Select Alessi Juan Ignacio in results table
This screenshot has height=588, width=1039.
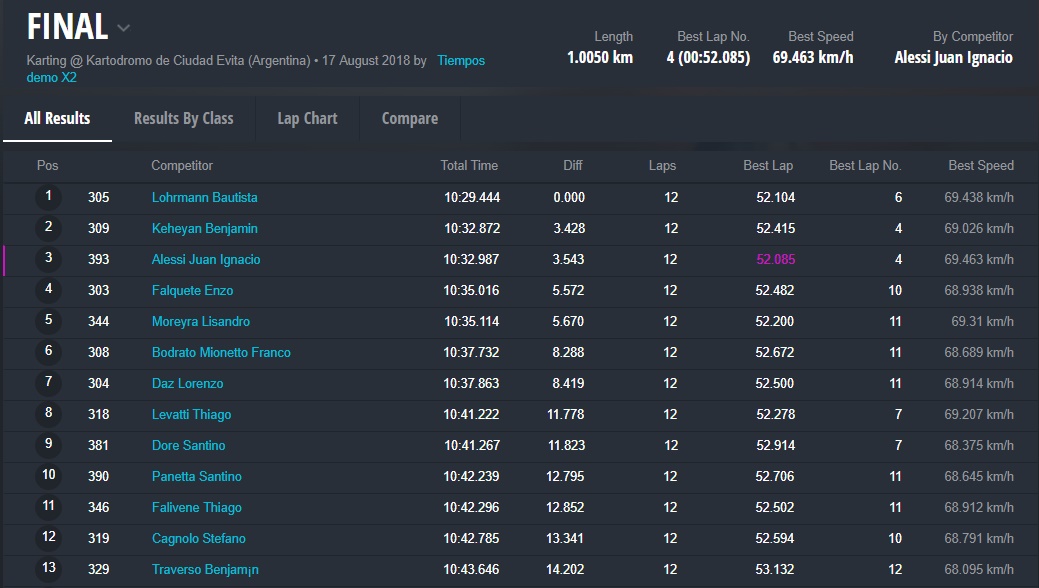[206, 260]
